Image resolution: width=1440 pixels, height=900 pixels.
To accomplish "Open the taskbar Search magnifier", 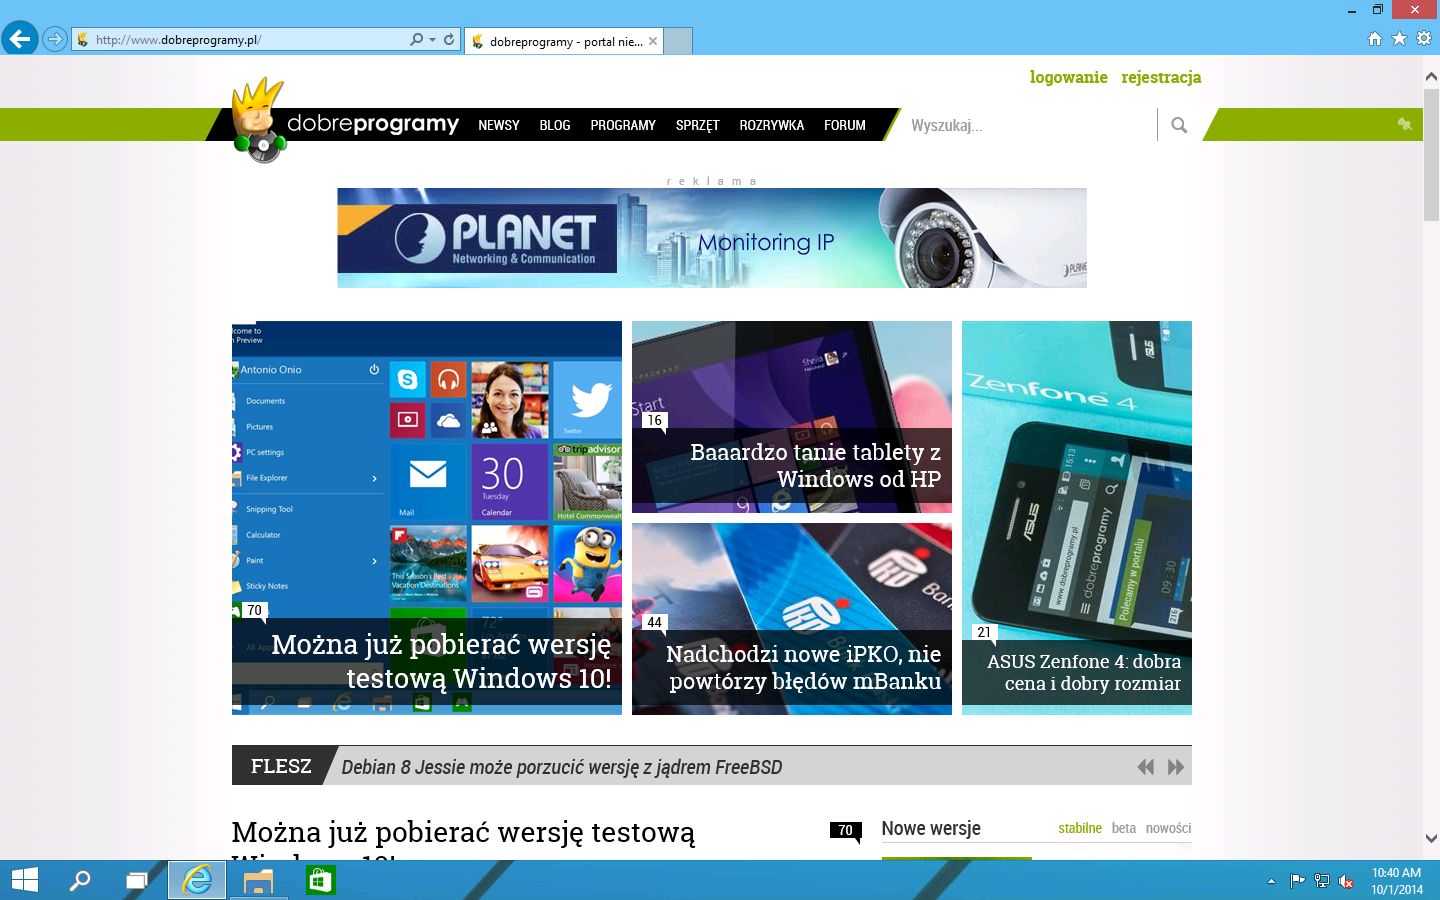I will click(x=79, y=880).
